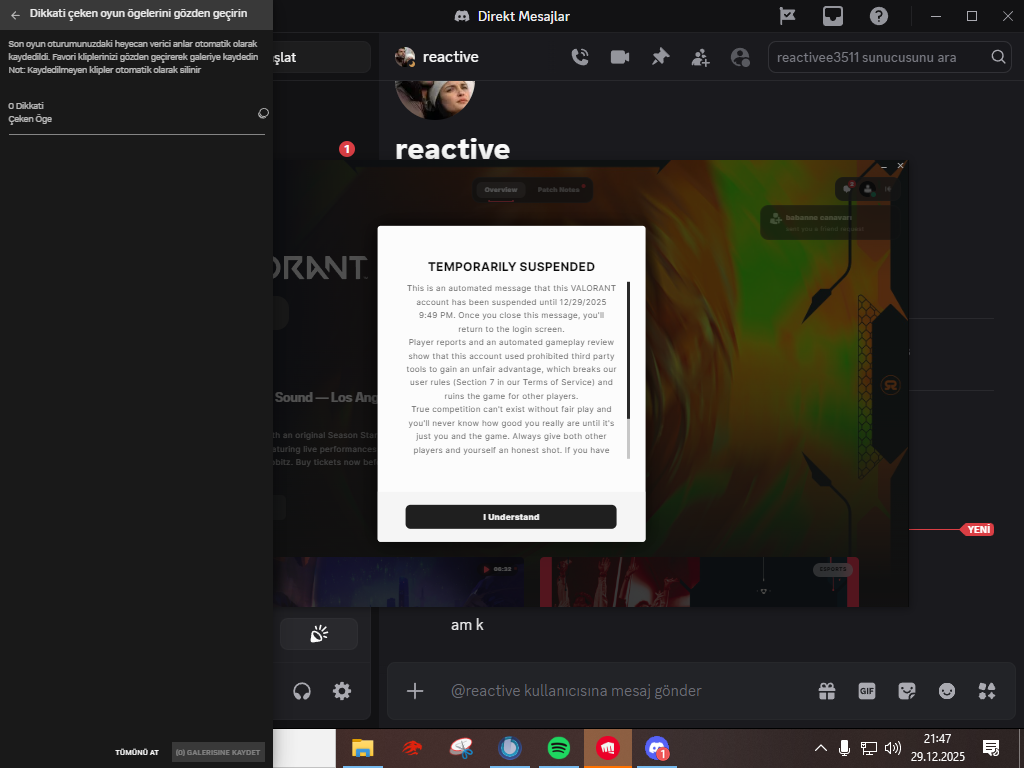
Task: Switch to the Patch Notes tab
Action: pyautogui.click(x=559, y=189)
